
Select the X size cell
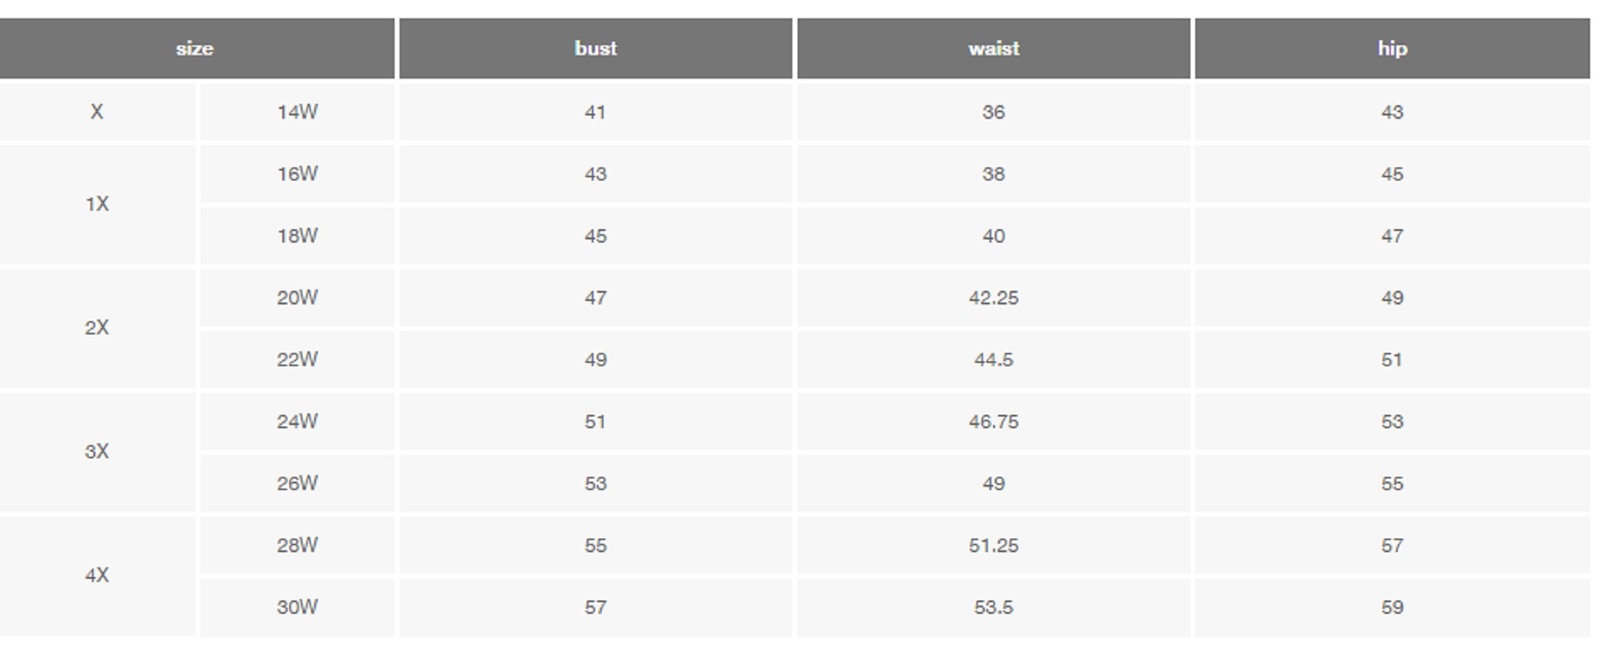tap(97, 112)
